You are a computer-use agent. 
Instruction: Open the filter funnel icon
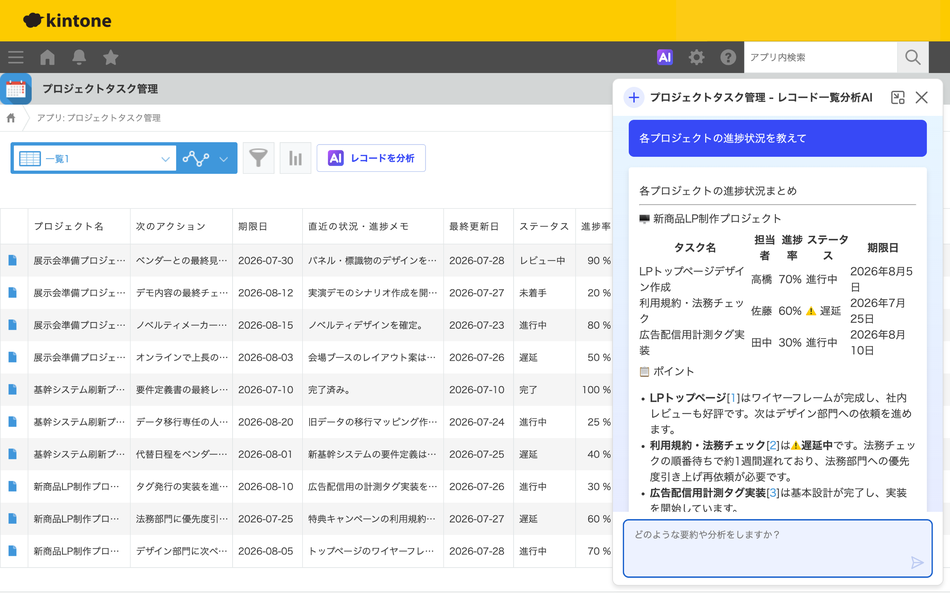pos(259,158)
